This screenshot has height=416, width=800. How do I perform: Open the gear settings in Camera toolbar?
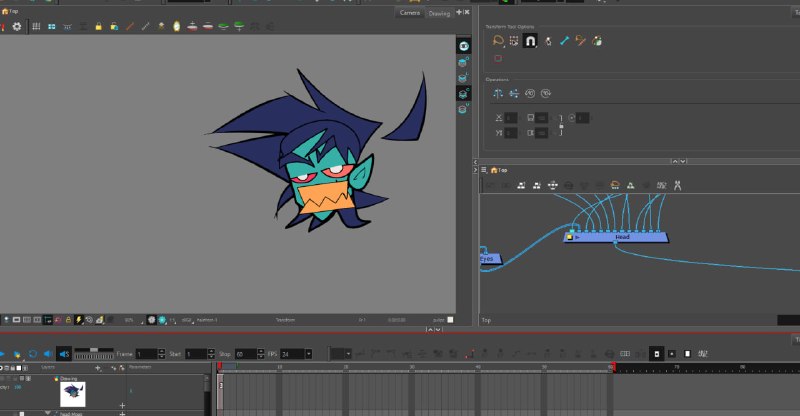[x=17, y=26]
